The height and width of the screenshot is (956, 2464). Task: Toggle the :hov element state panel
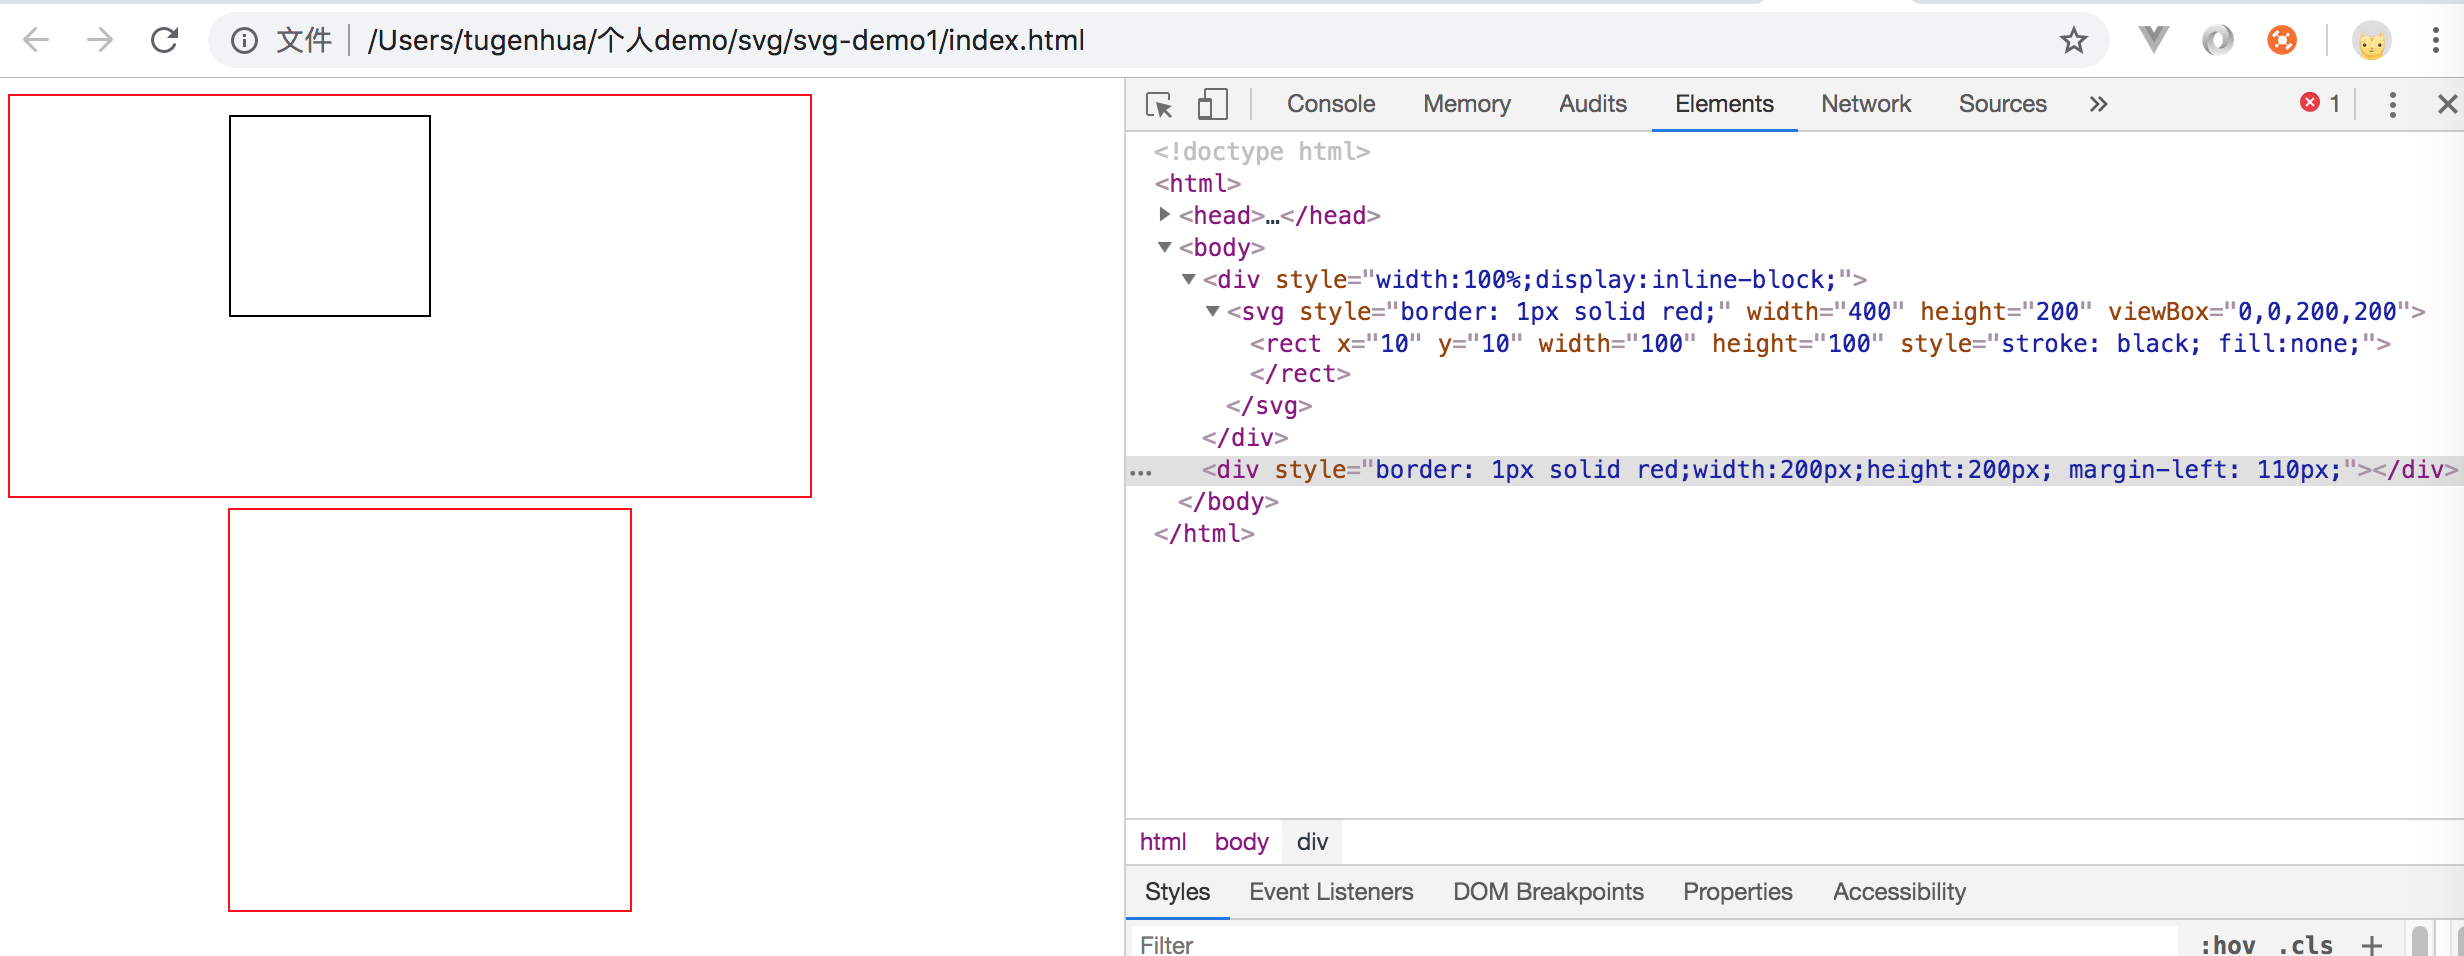(x=2227, y=944)
